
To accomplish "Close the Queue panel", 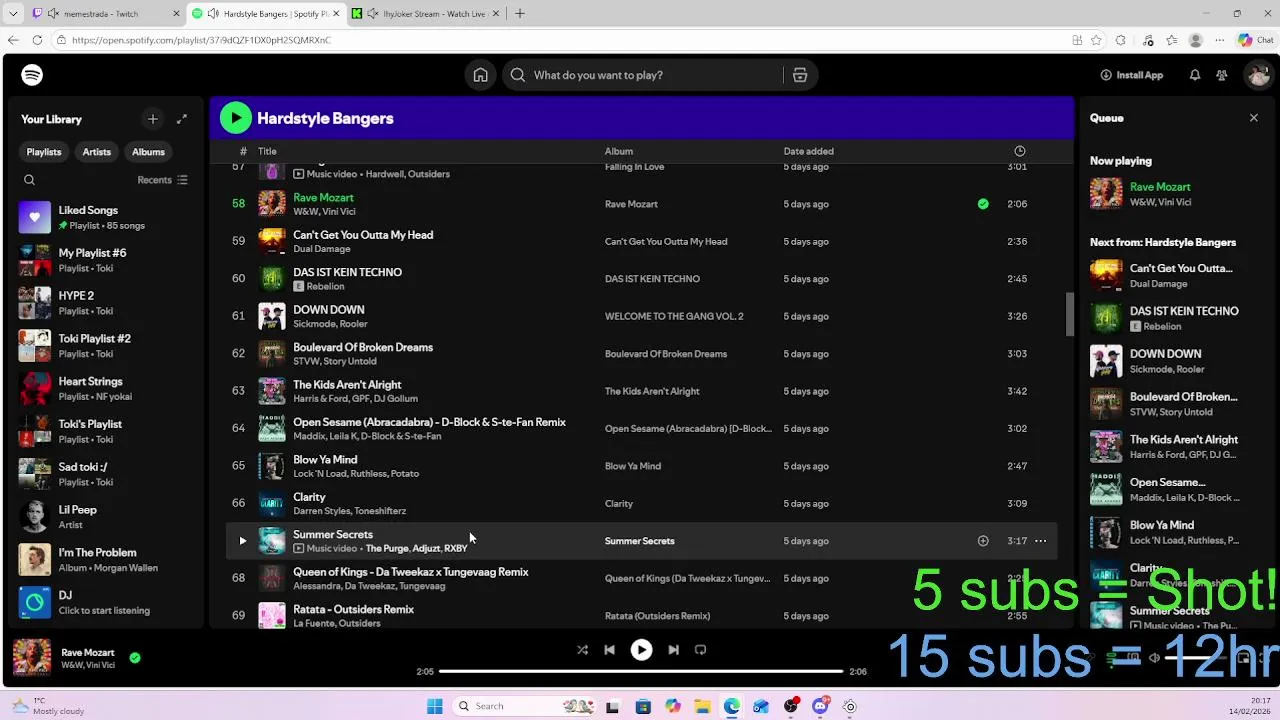I will [x=1253, y=118].
